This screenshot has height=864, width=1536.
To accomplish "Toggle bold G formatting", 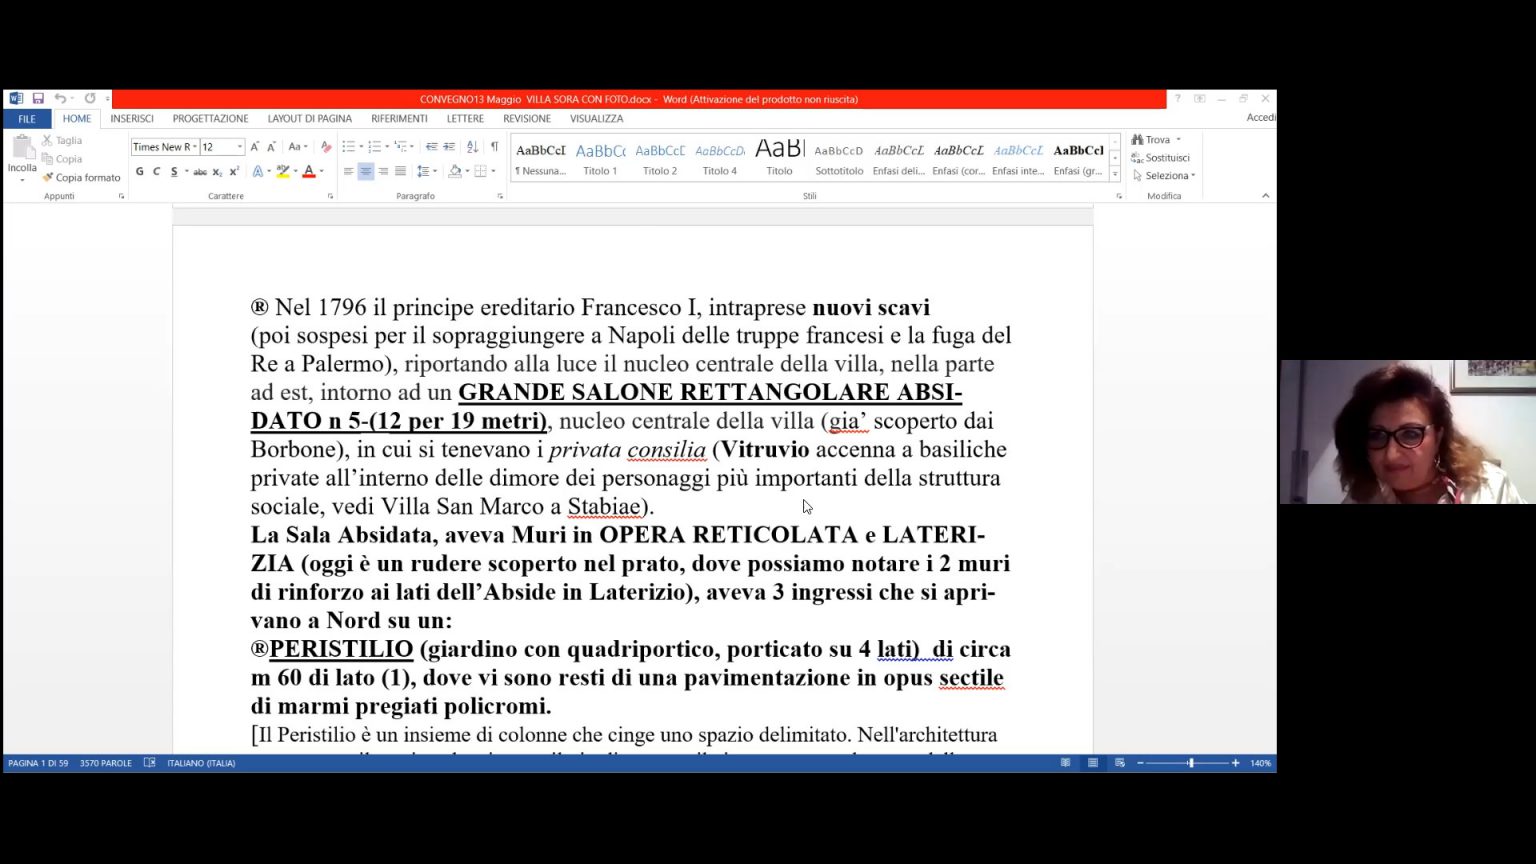I will click(x=140, y=172).
